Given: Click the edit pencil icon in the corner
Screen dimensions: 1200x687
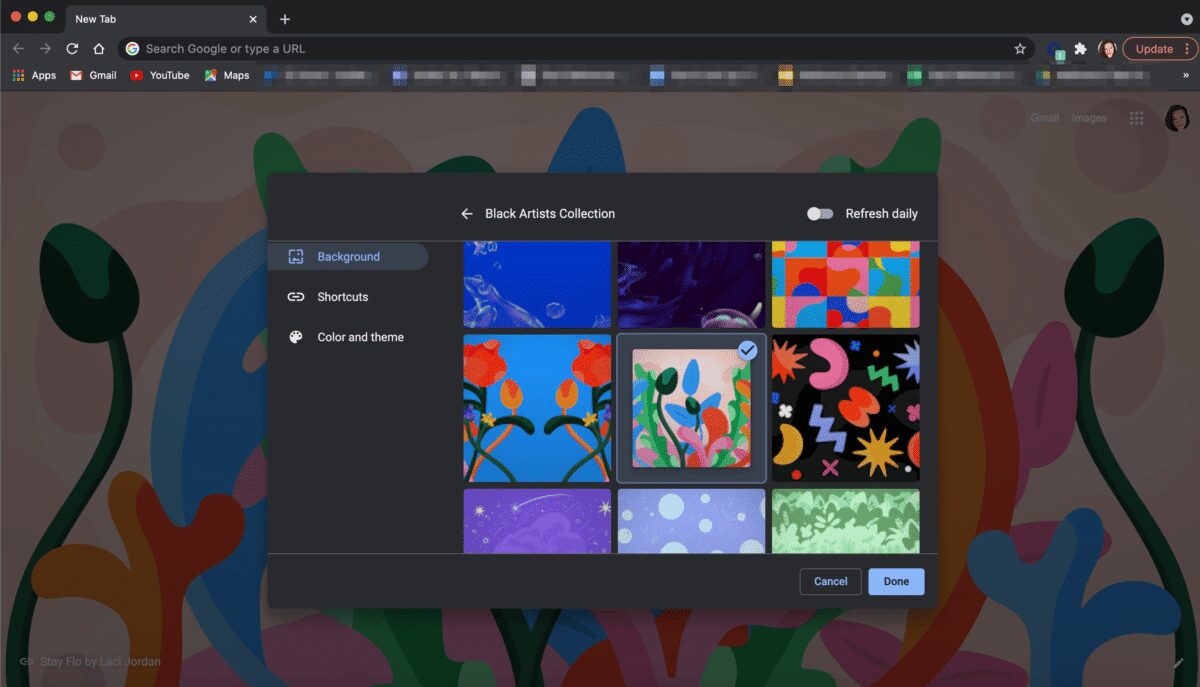Looking at the screenshot, I should [1178, 662].
